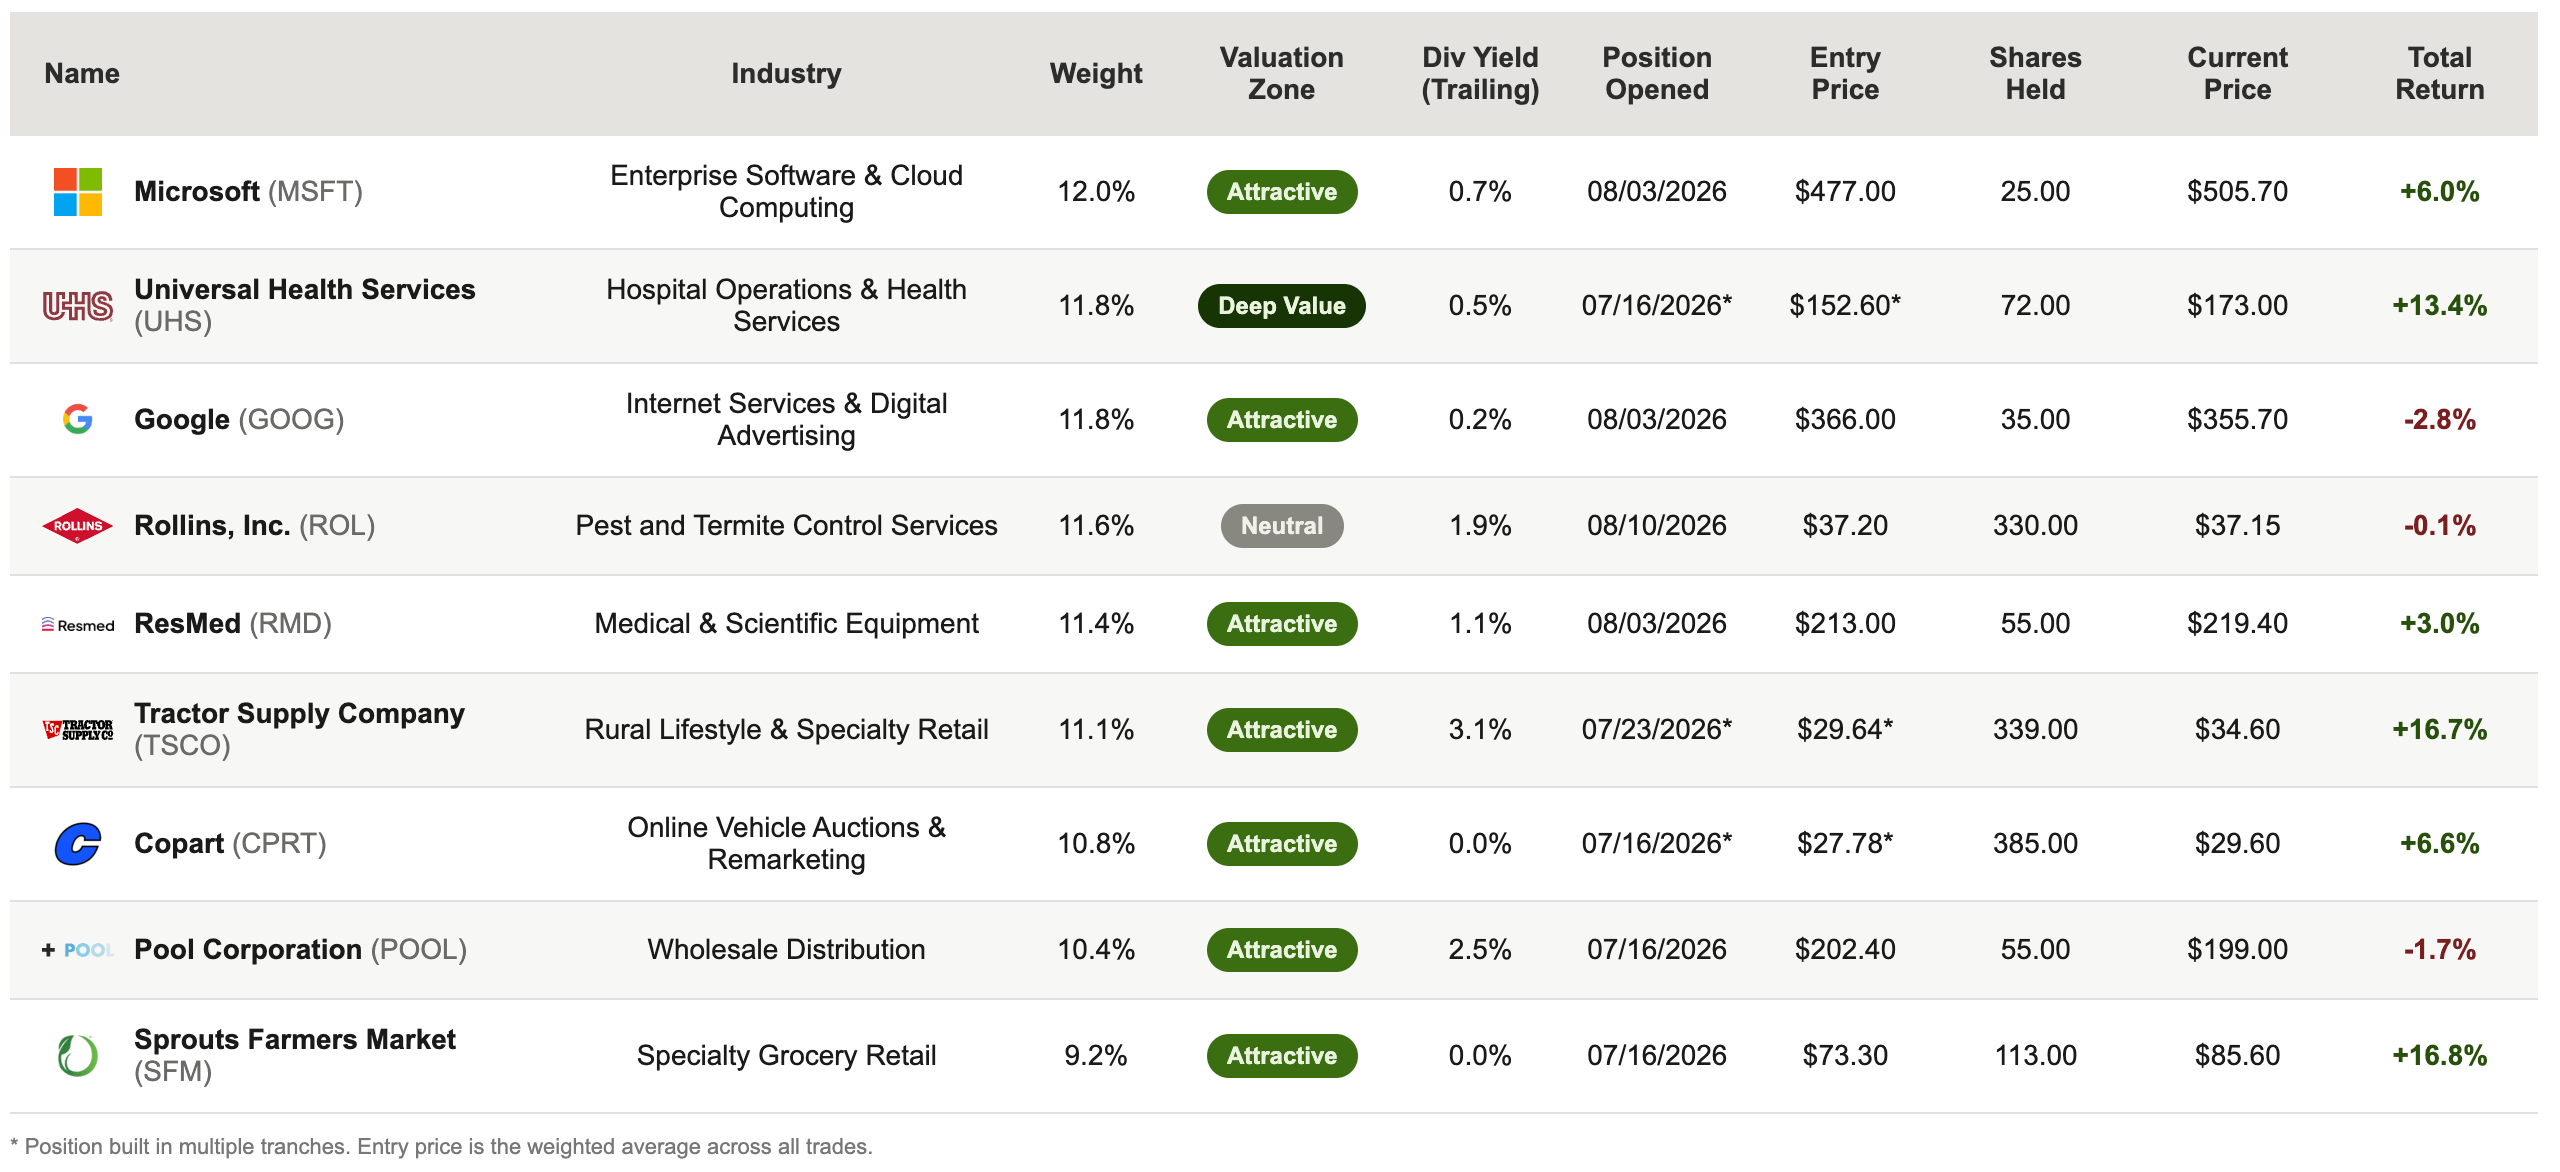The width and height of the screenshot is (2560, 1172).
Task: Click the Valuation Zone column header
Action: coord(1281,74)
